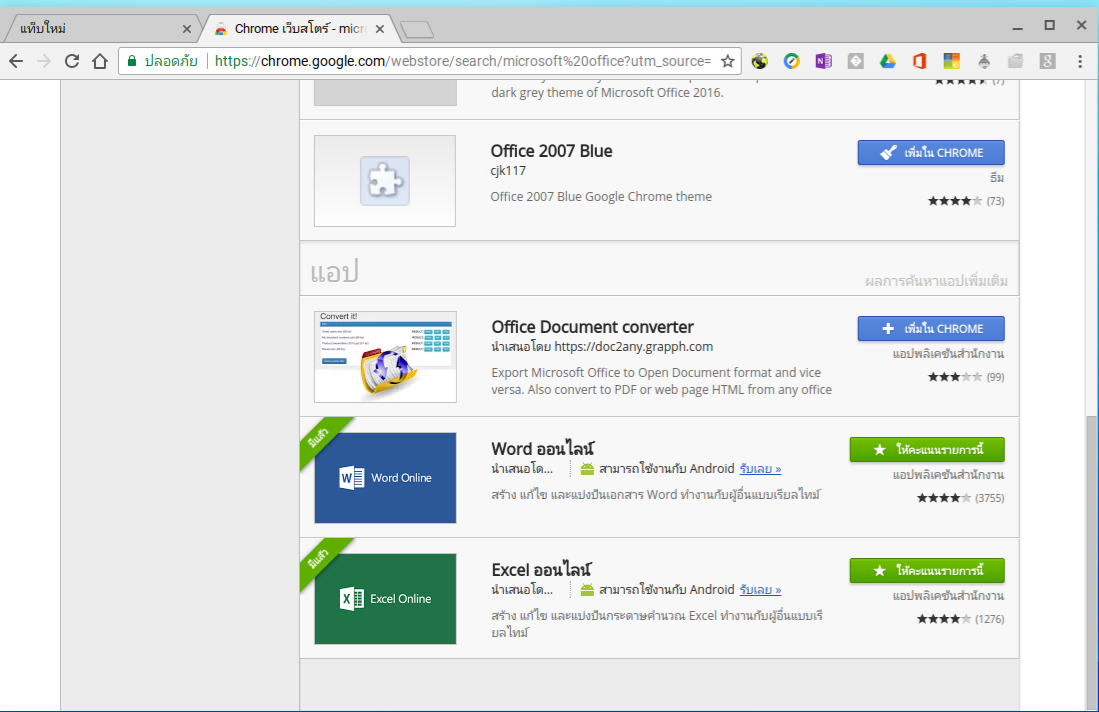1099x712 pixels.
Task: Click the แอป section heading
Action: click(334, 271)
